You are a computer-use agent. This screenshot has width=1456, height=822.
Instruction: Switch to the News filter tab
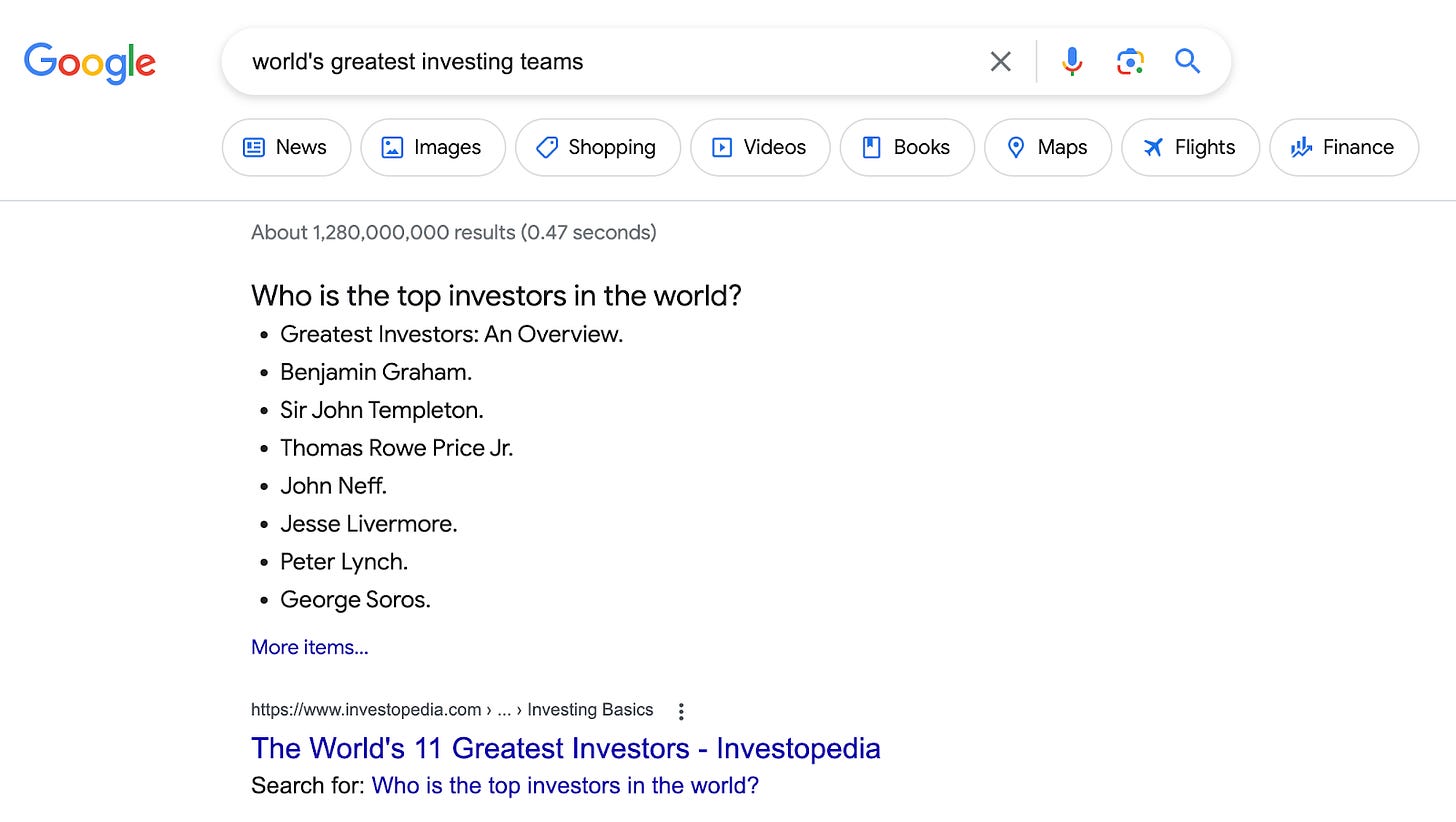click(286, 147)
